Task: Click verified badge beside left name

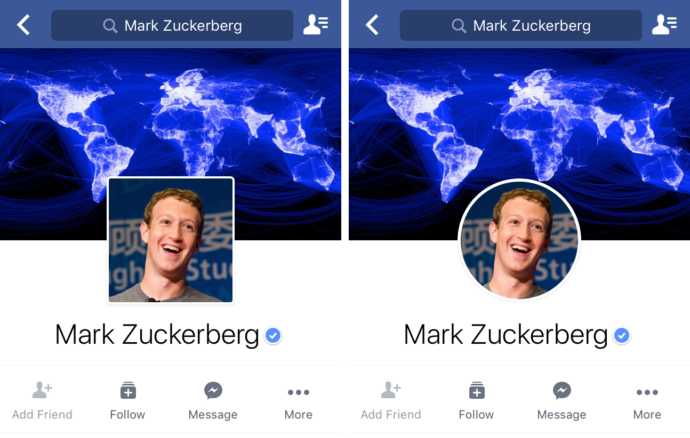Action: tap(273, 336)
